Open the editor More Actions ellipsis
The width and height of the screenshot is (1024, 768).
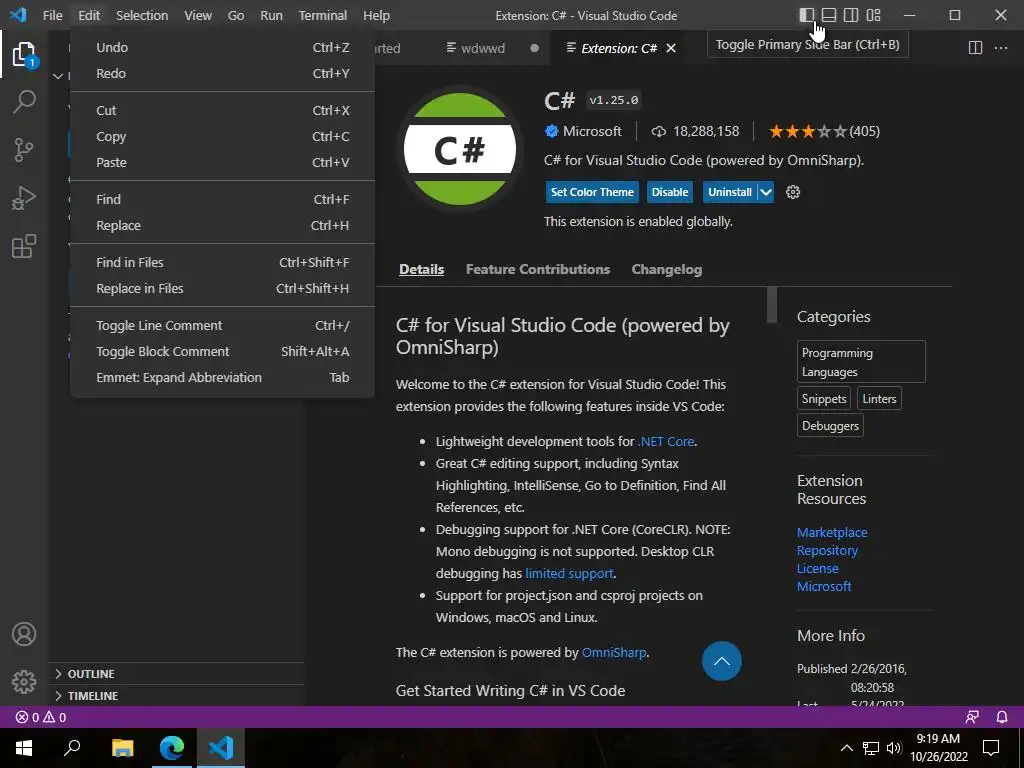[1000, 48]
